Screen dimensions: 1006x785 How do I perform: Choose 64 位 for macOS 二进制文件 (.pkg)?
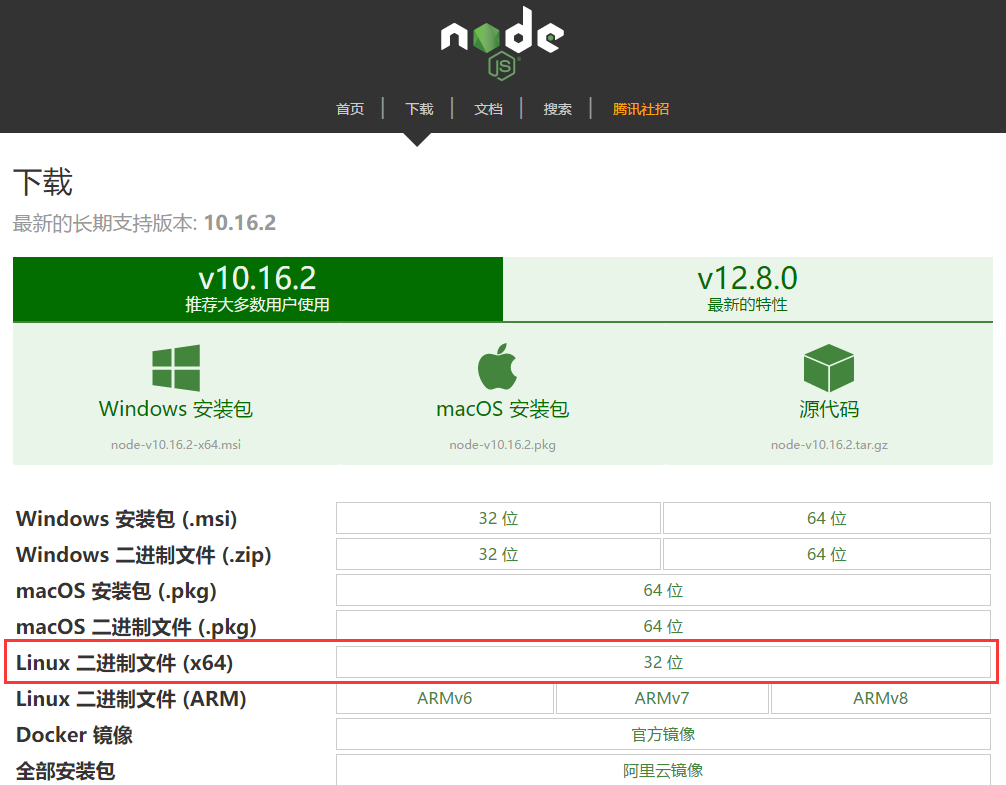[x=663, y=626]
